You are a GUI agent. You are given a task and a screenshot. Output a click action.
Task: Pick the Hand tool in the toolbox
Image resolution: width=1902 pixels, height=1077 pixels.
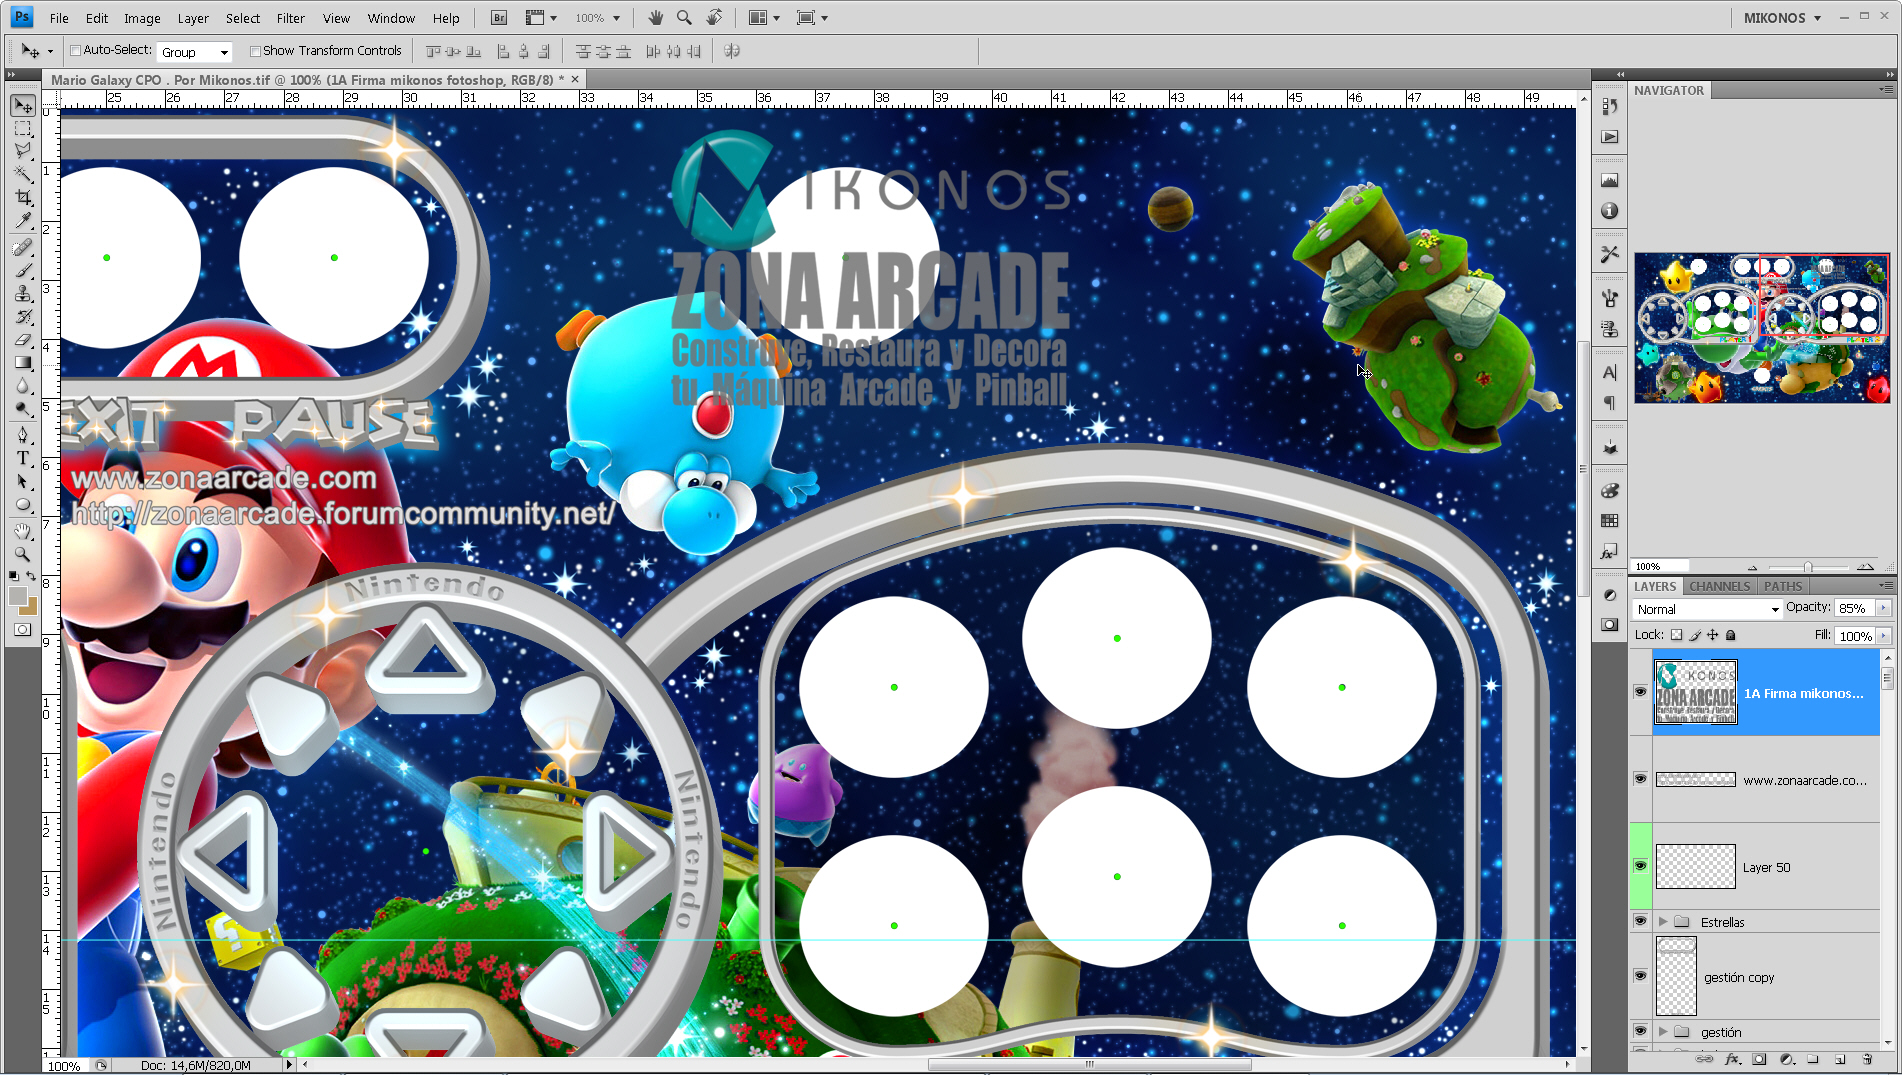tap(23, 531)
